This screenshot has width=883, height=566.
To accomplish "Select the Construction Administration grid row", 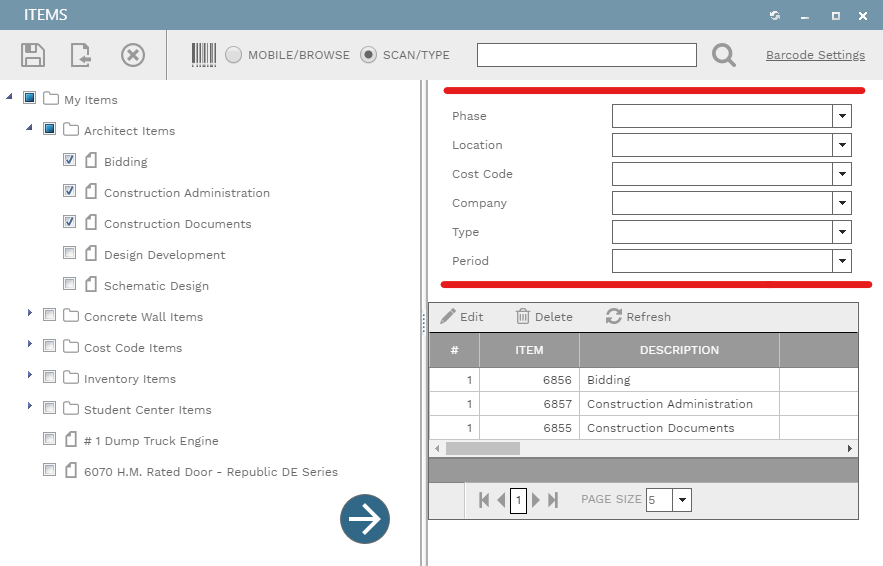I will 669,404.
